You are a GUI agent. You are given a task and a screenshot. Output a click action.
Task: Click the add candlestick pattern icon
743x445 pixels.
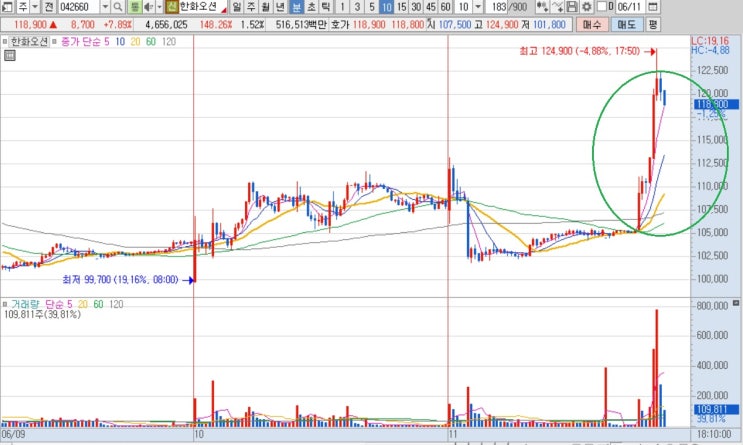tap(542, 7)
